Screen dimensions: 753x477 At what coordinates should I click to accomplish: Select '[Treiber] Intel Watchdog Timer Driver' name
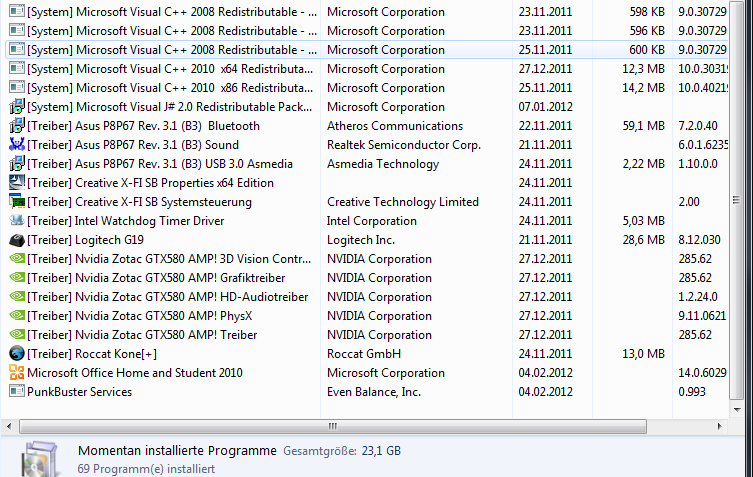(x=126, y=221)
